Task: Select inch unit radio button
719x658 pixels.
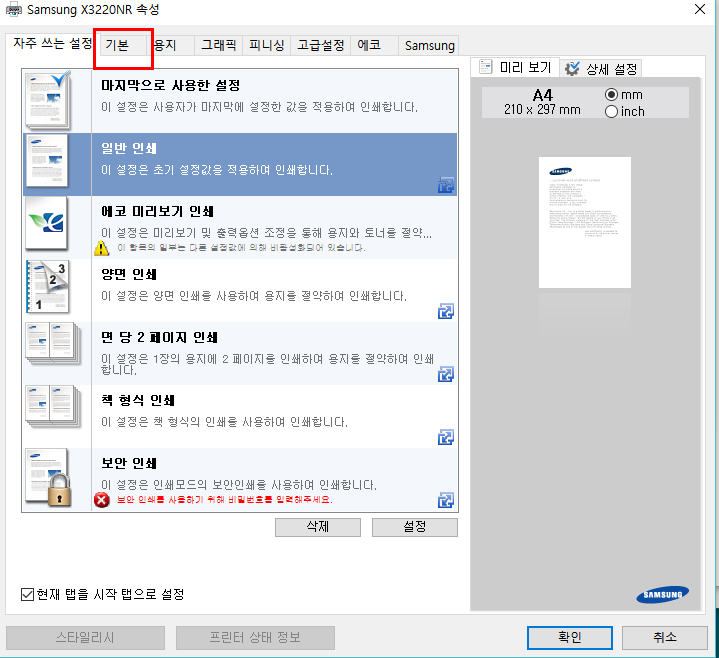Action: (611, 111)
